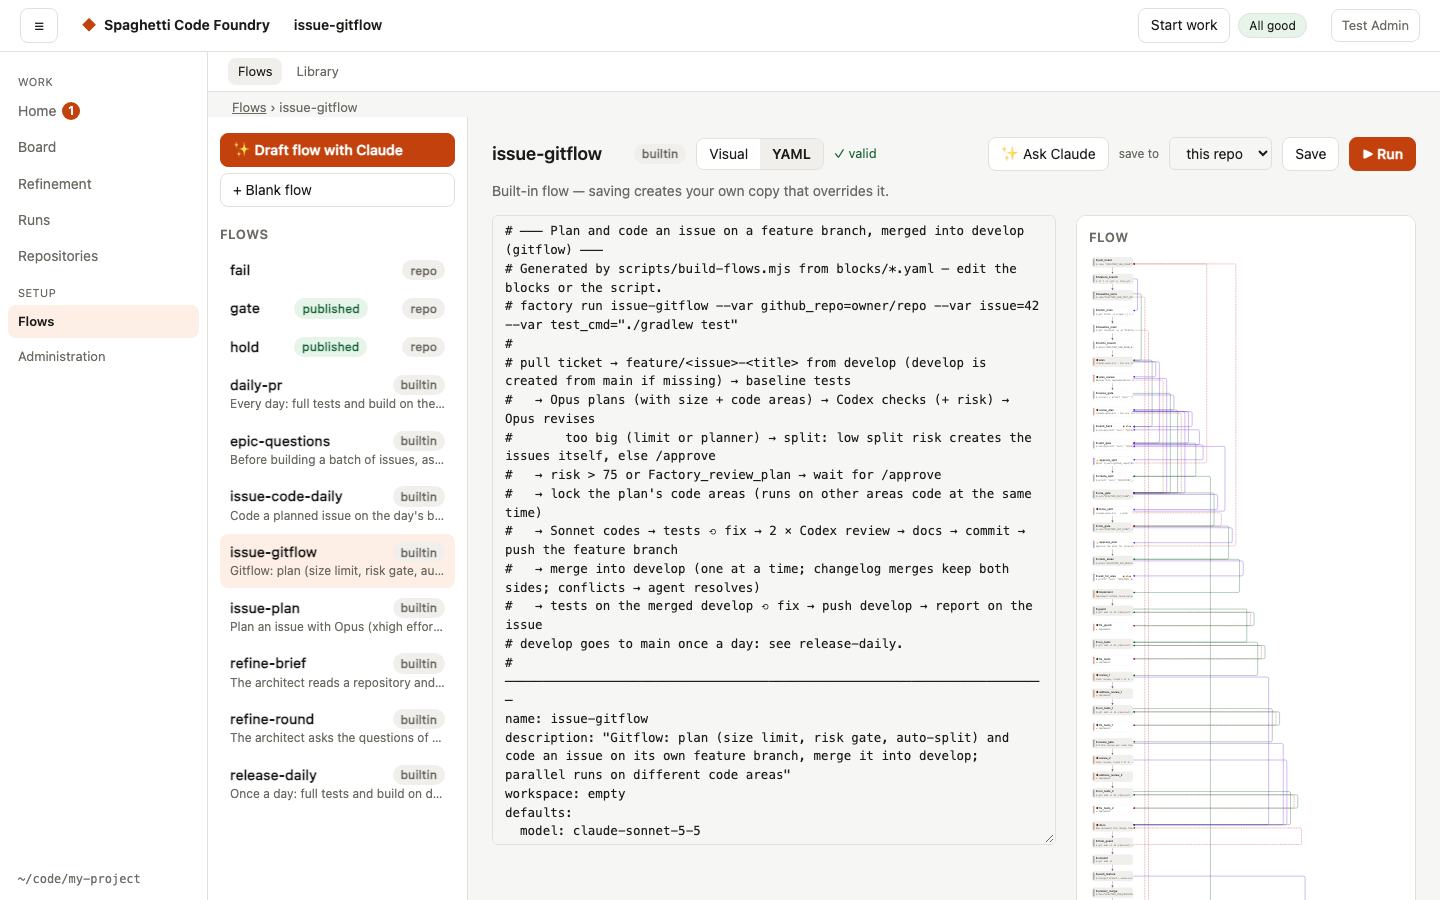Screen dimensions: 1440x900
Task: Click the Start work button
Action: [x=1184, y=26]
